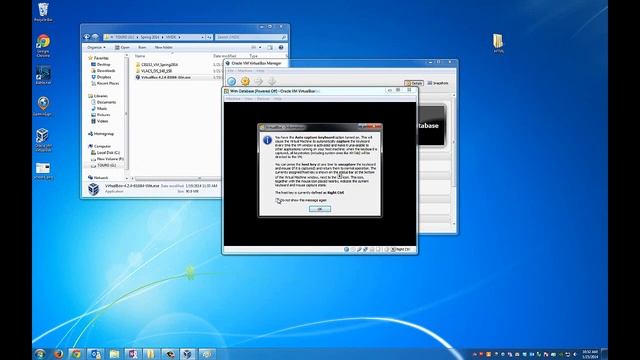The height and width of the screenshot is (360, 640).
Task: Click the Right Ctrl host key indicator
Action: [x=401, y=249]
